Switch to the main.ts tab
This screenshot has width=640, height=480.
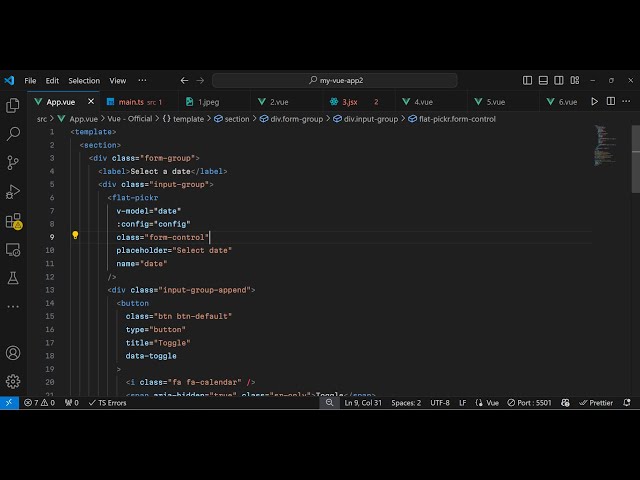point(131,102)
